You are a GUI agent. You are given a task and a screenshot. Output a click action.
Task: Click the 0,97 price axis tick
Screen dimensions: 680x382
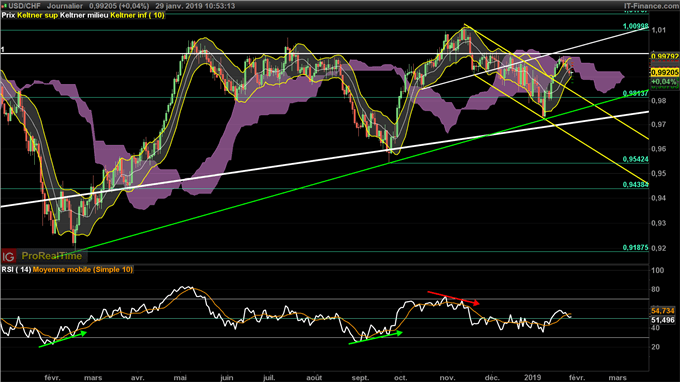[659, 124]
